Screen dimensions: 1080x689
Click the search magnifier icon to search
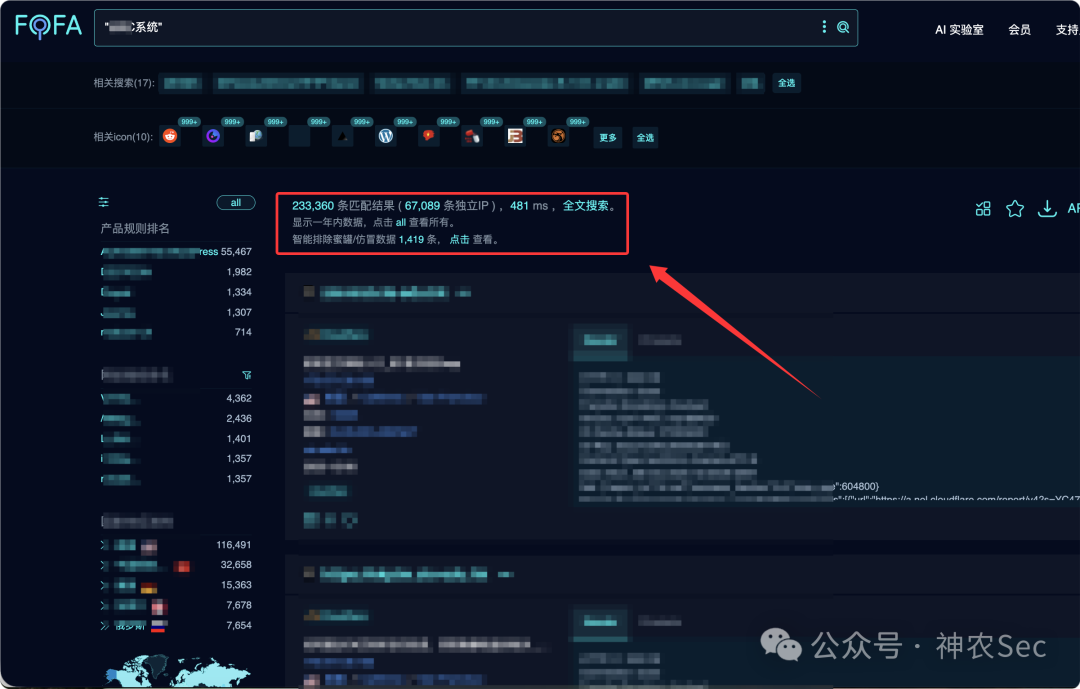click(843, 27)
